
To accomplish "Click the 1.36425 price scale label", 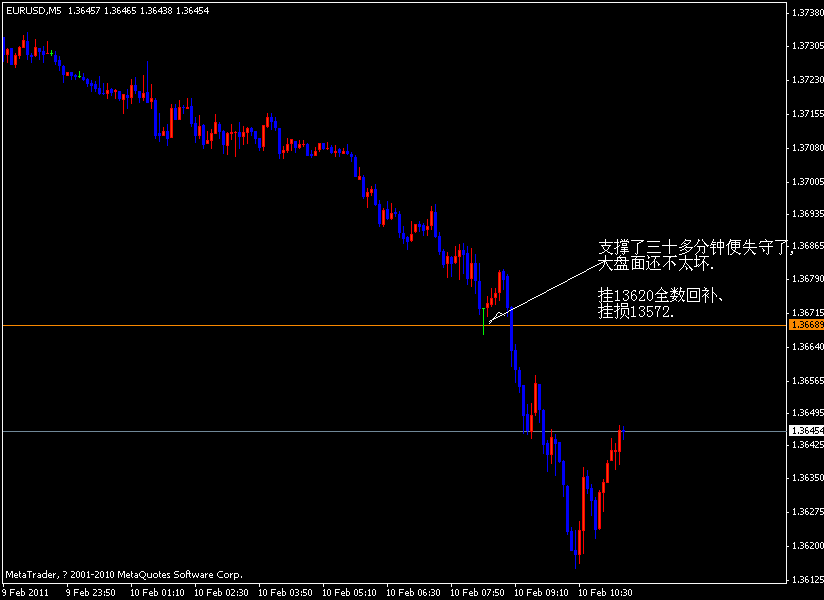I will pyautogui.click(x=808, y=445).
